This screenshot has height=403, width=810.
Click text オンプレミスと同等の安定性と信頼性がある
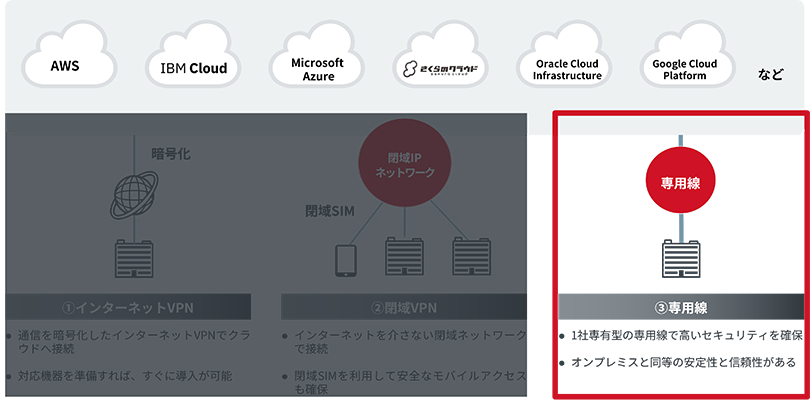point(683,362)
